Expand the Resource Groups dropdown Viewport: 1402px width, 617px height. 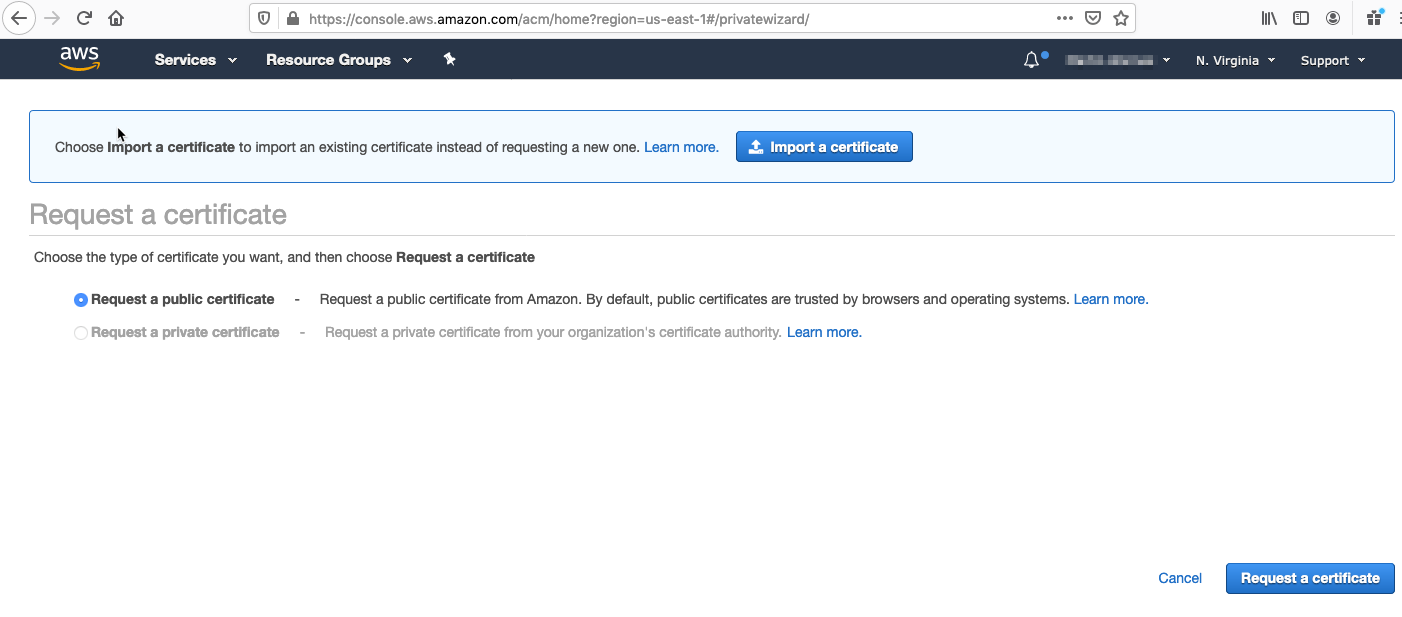pyautogui.click(x=339, y=60)
